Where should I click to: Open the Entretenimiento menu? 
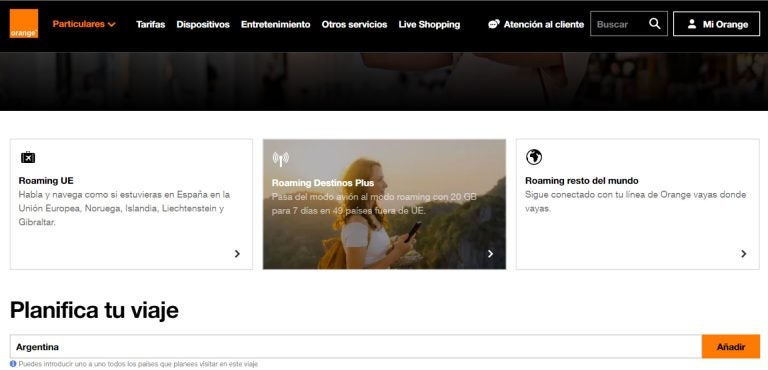pyautogui.click(x=275, y=25)
